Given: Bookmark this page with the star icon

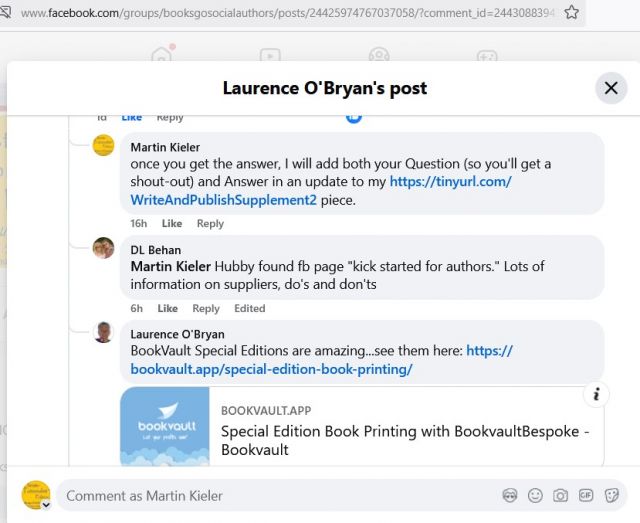Looking at the screenshot, I should click(571, 12).
